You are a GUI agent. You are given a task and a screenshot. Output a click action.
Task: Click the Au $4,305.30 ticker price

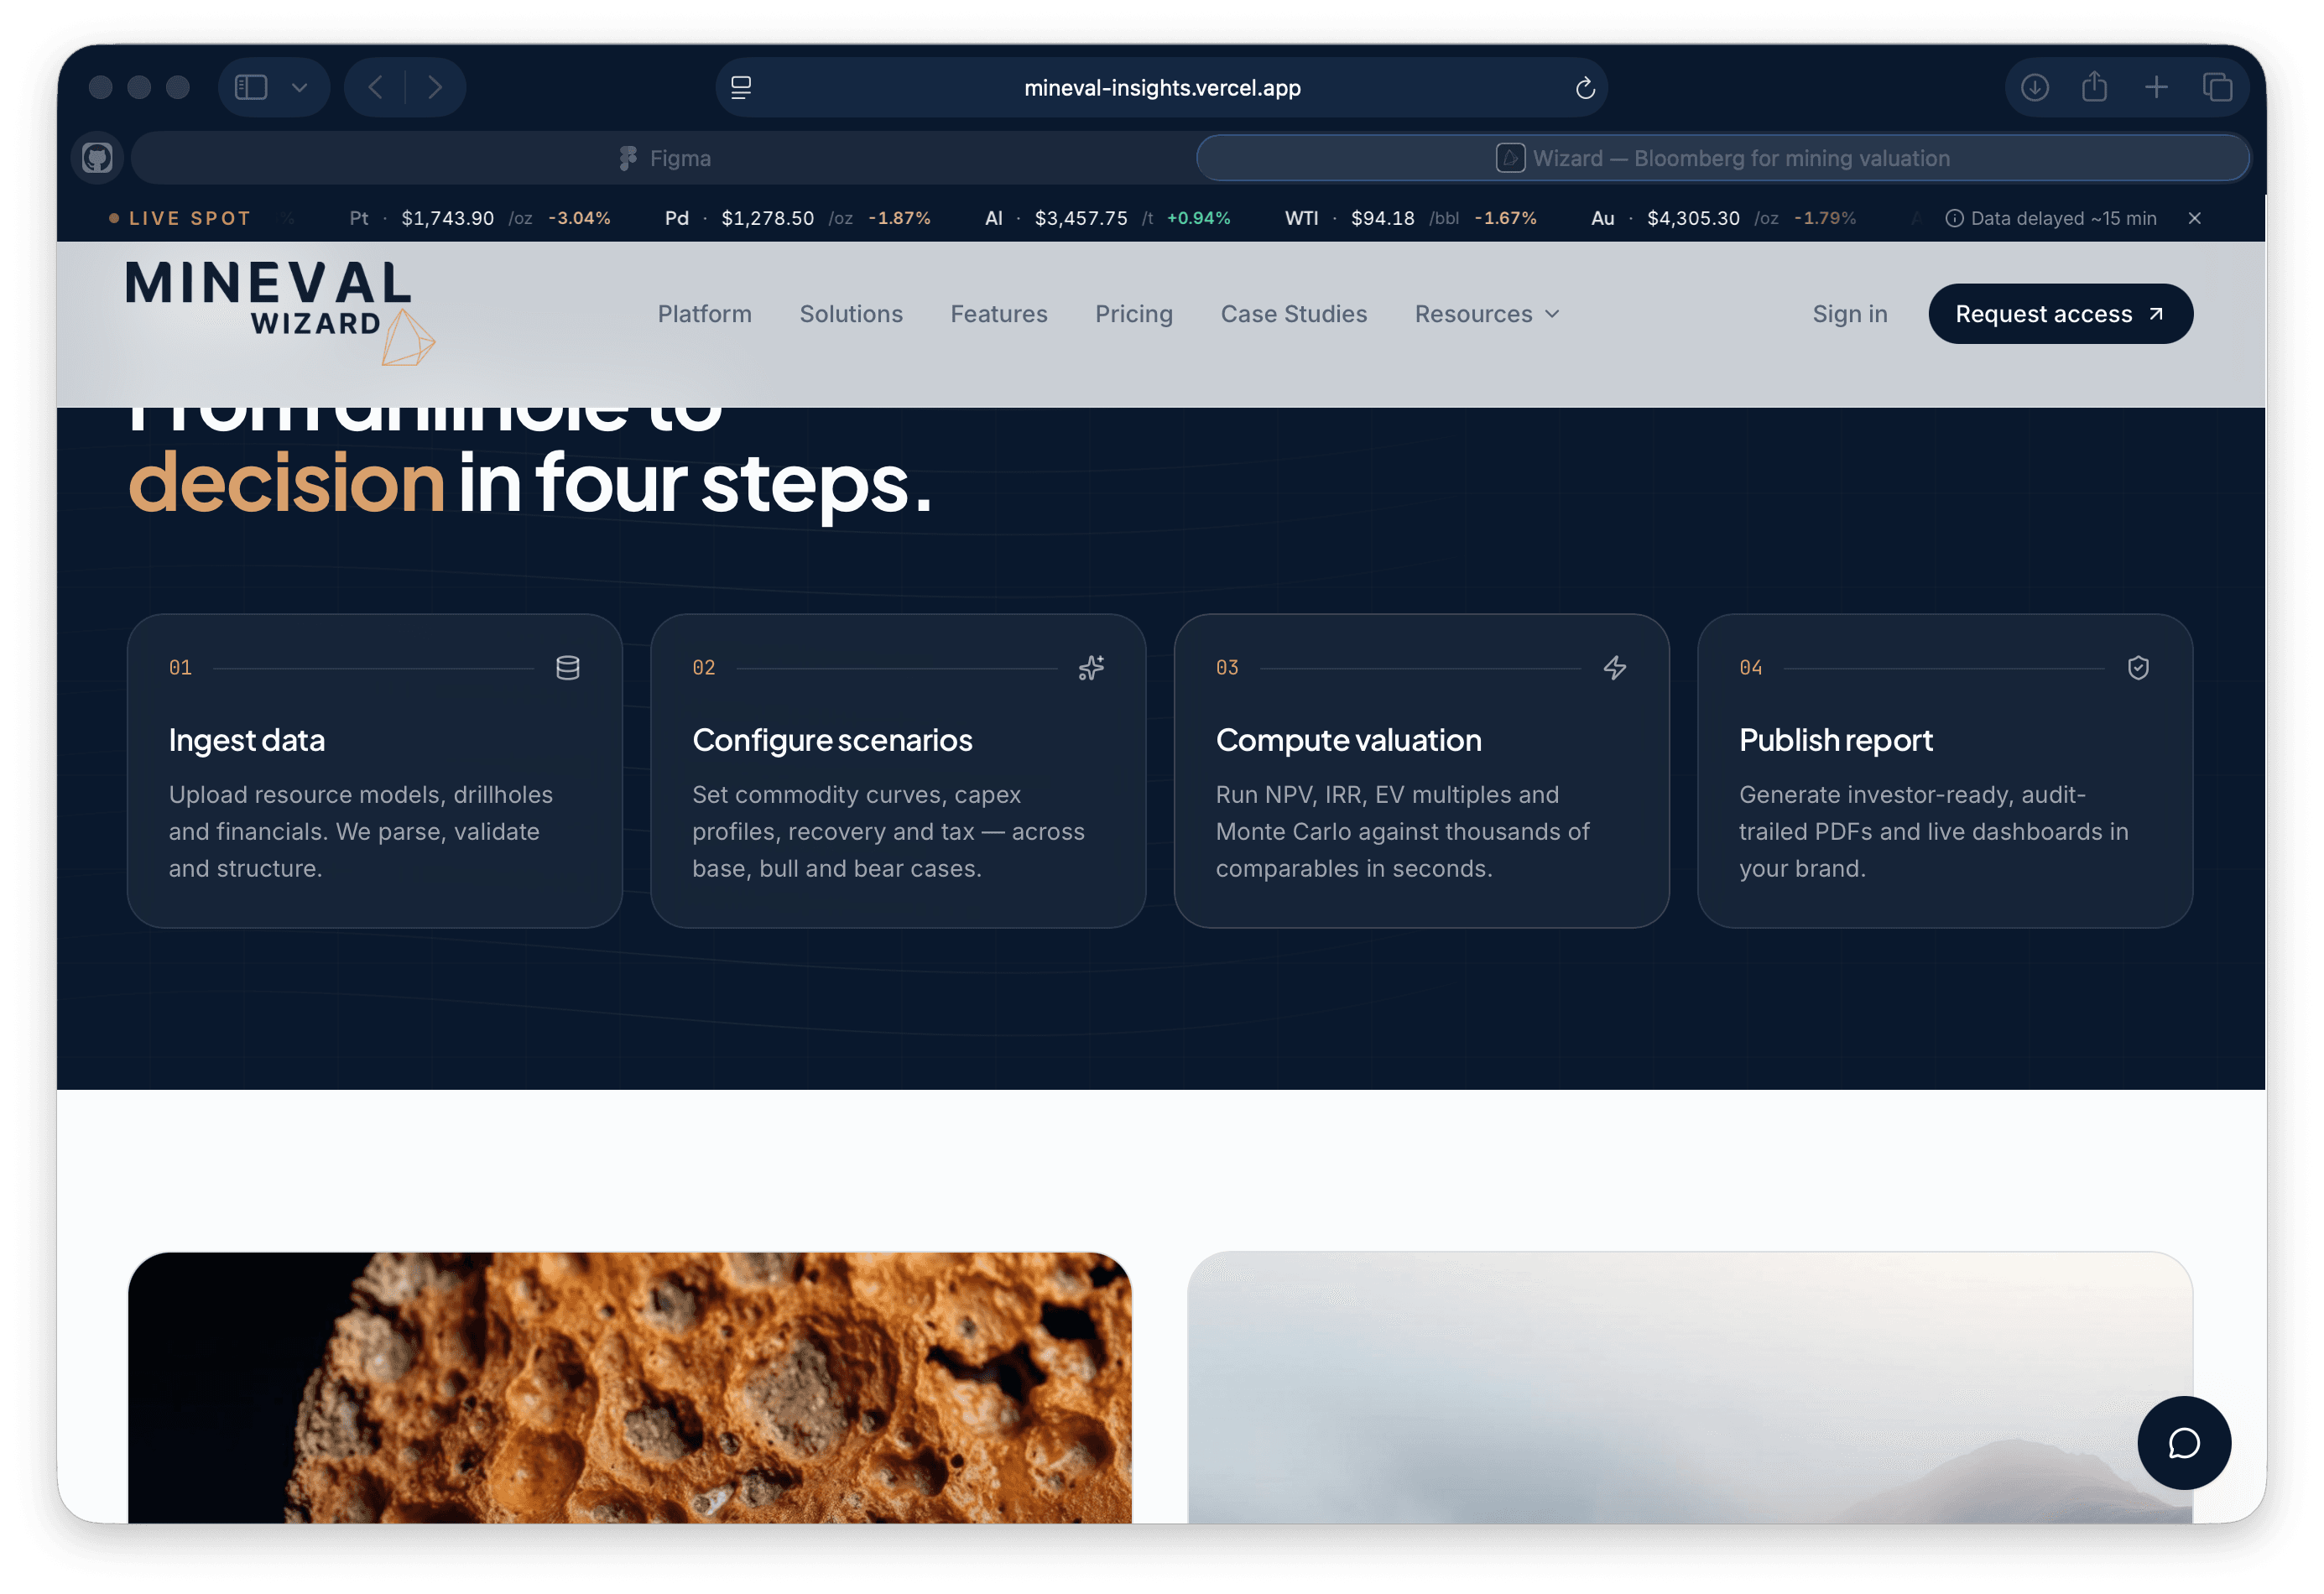coord(1693,218)
